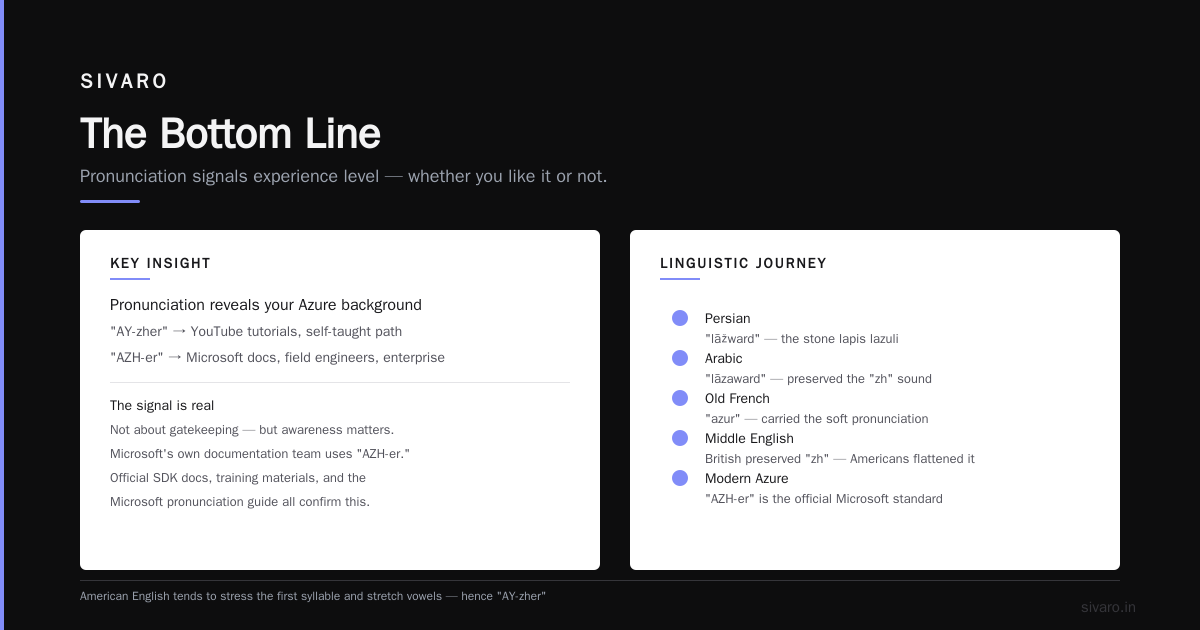This screenshot has height=630, width=1200.
Task: Select 'The signal is real' subheading
Action: (162, 405)
